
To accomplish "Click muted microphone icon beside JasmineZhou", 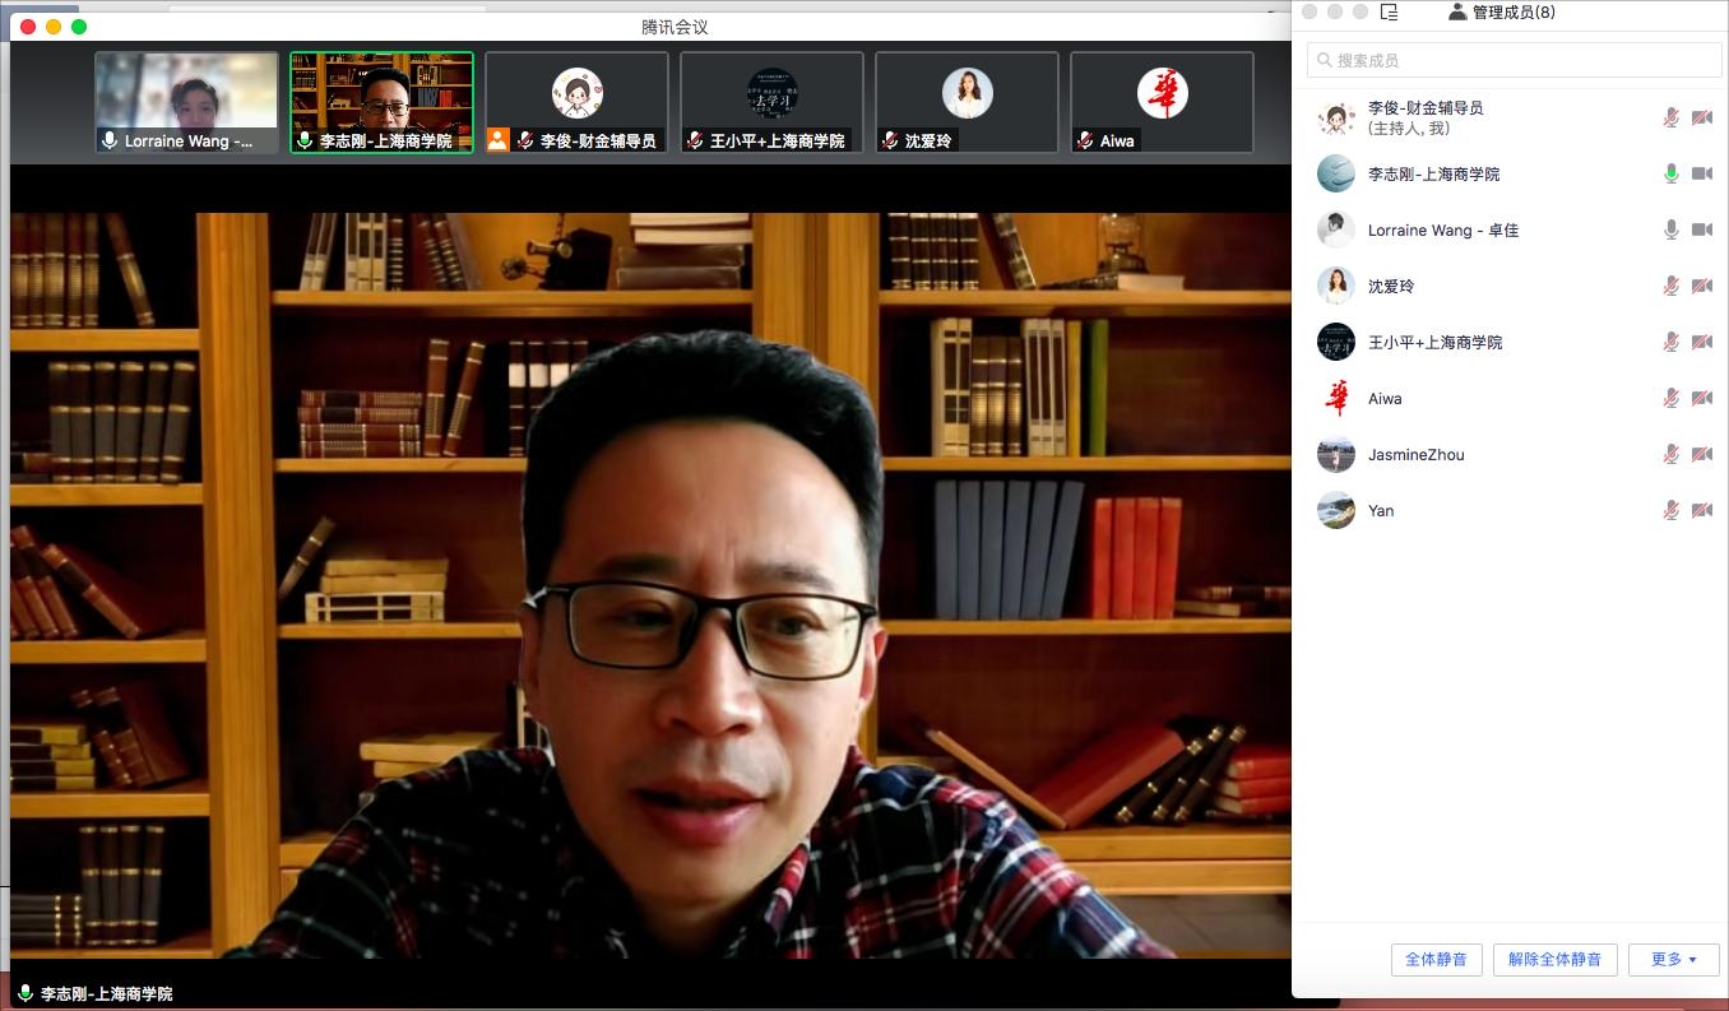I will pos(1670,455).
